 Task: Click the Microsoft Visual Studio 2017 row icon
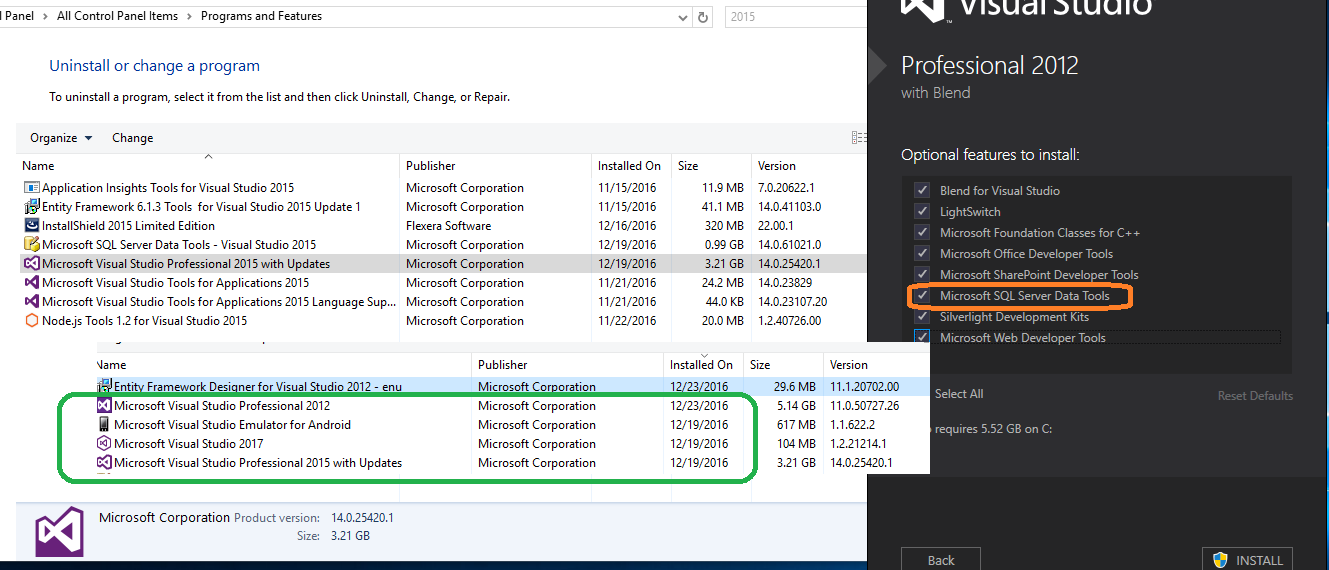tap(104, 444)
